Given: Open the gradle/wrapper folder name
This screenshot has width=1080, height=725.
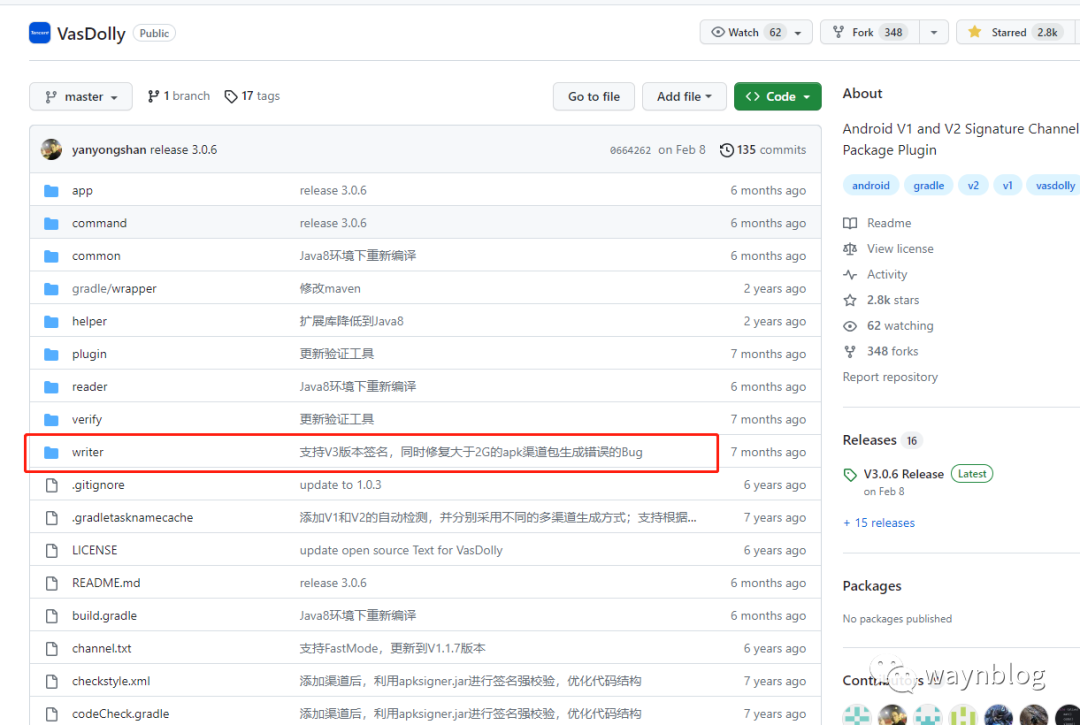Looking at the screenshot, I should point(114,289).
